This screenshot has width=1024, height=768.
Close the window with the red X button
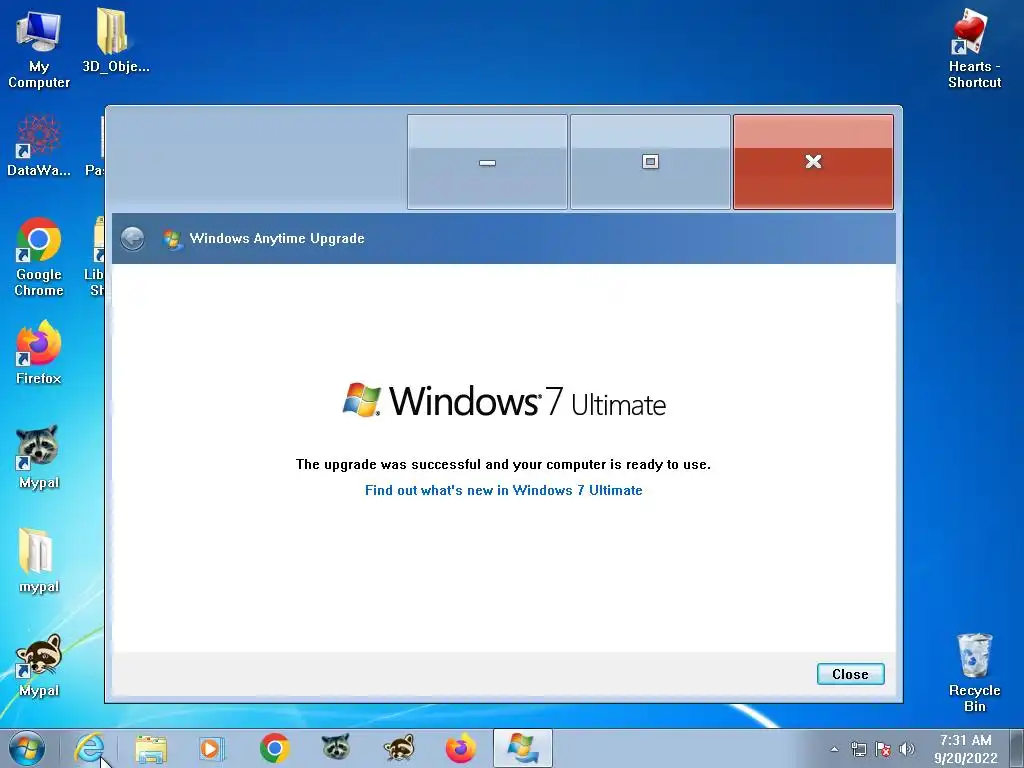coord(813,162)
